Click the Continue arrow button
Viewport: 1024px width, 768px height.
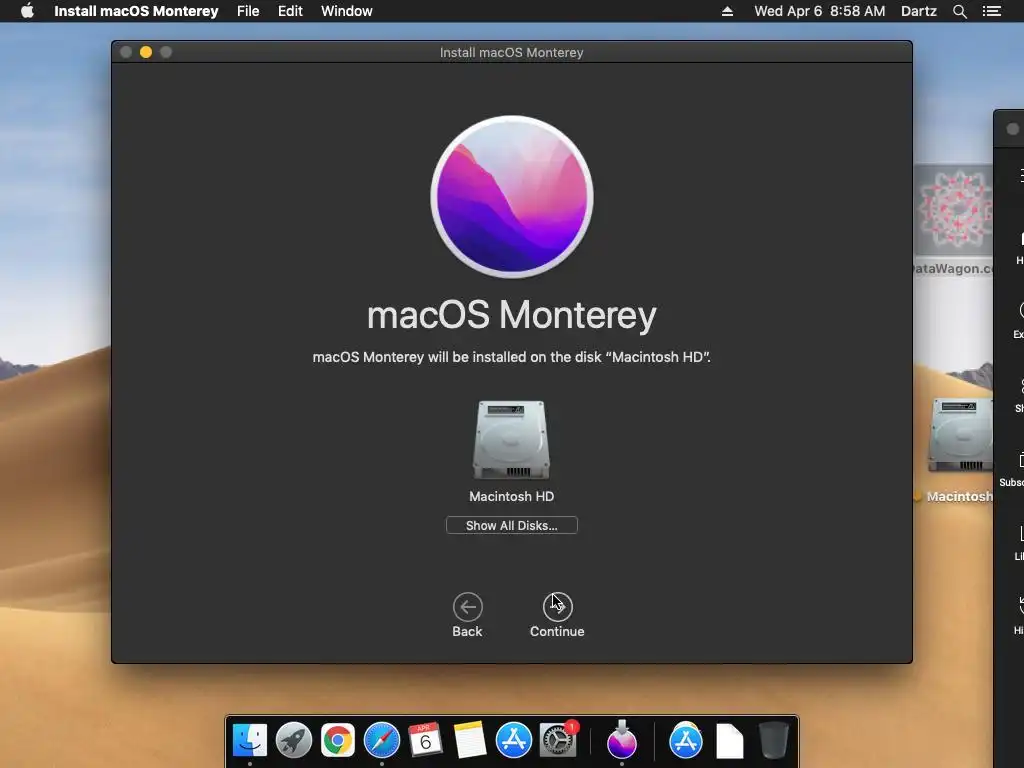coord(557,607)
